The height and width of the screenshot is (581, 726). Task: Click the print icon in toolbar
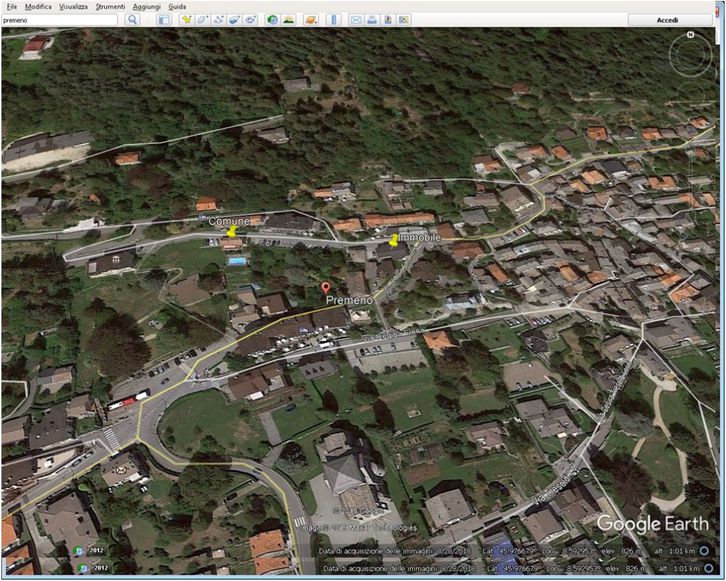point(372,20)
